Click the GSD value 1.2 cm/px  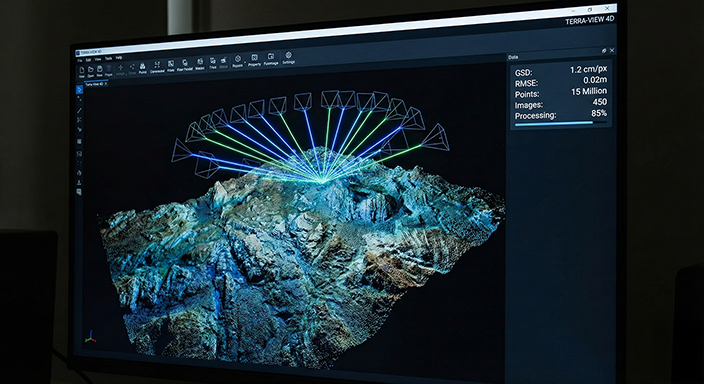click(588, 69)
